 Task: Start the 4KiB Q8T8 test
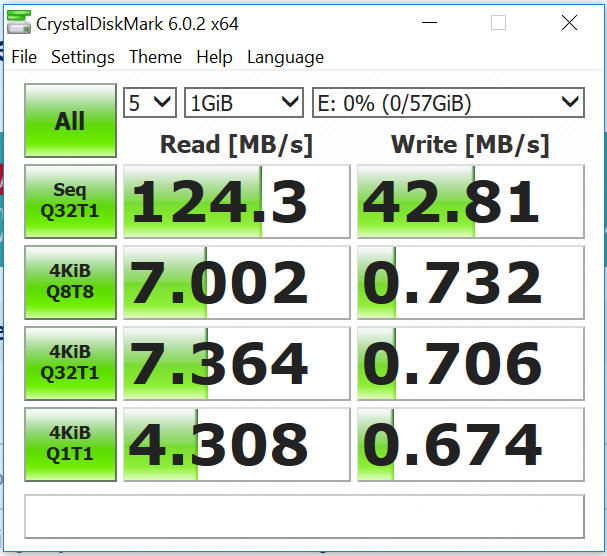70,282
